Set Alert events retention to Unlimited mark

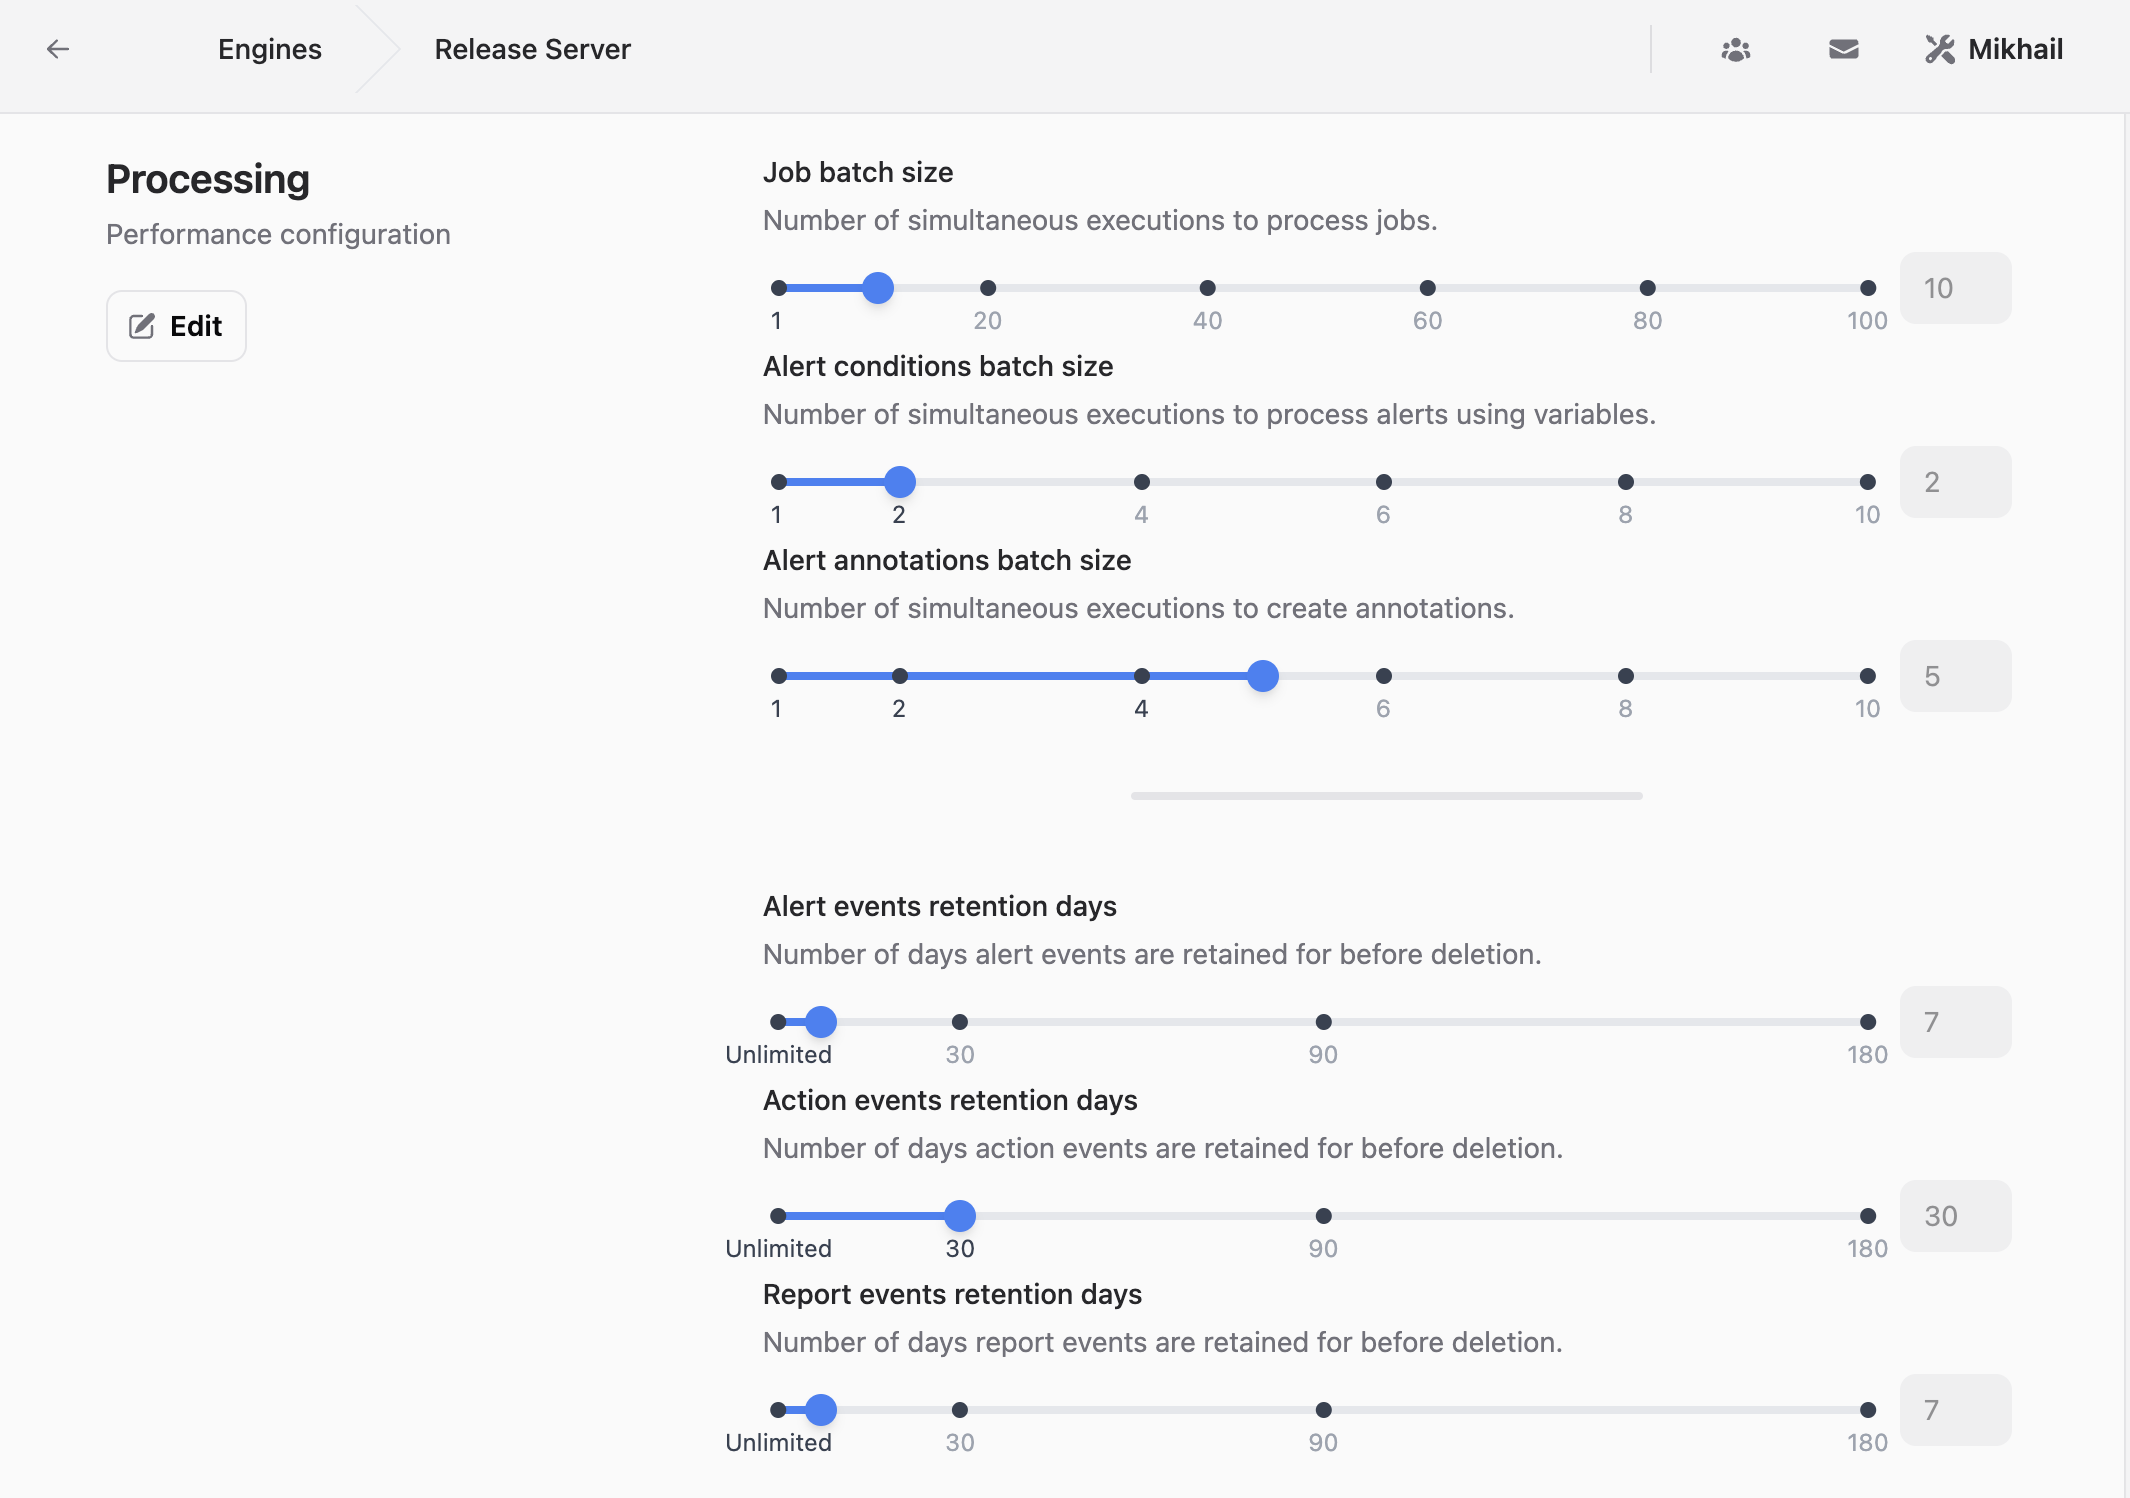coord(778,1022)
